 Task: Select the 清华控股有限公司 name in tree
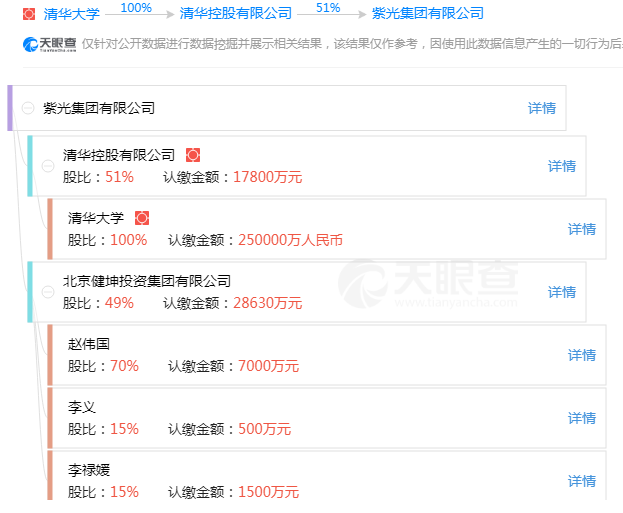click(119, 155)
